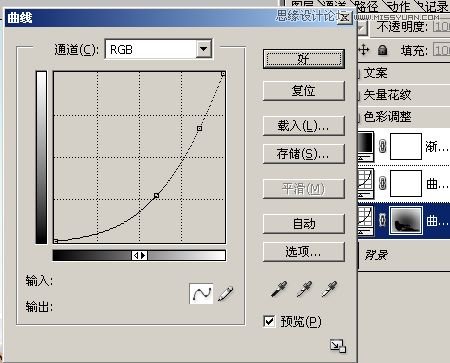Click link icon of the selected 曲… layer
Image resolution: width=450 pixels, height=363 pixels.
pos(382,220)
